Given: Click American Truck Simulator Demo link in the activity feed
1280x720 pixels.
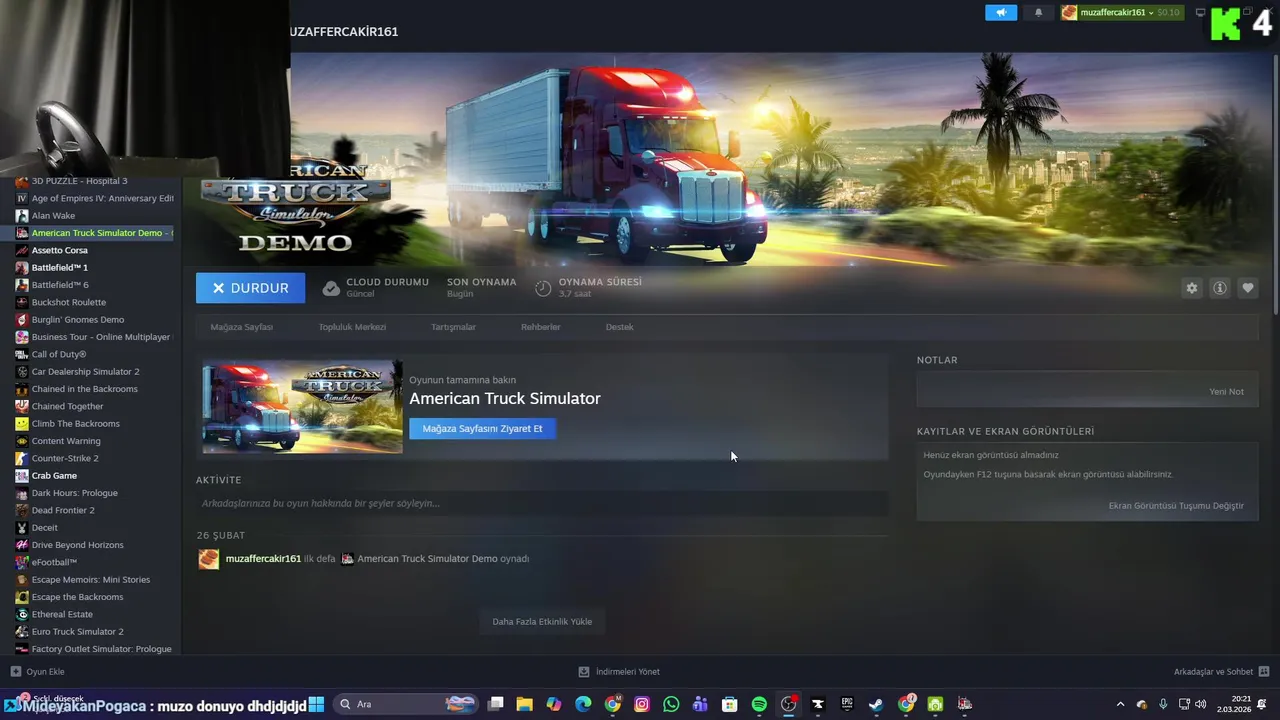Looking at the screenshot, I should tap(427, 559).
